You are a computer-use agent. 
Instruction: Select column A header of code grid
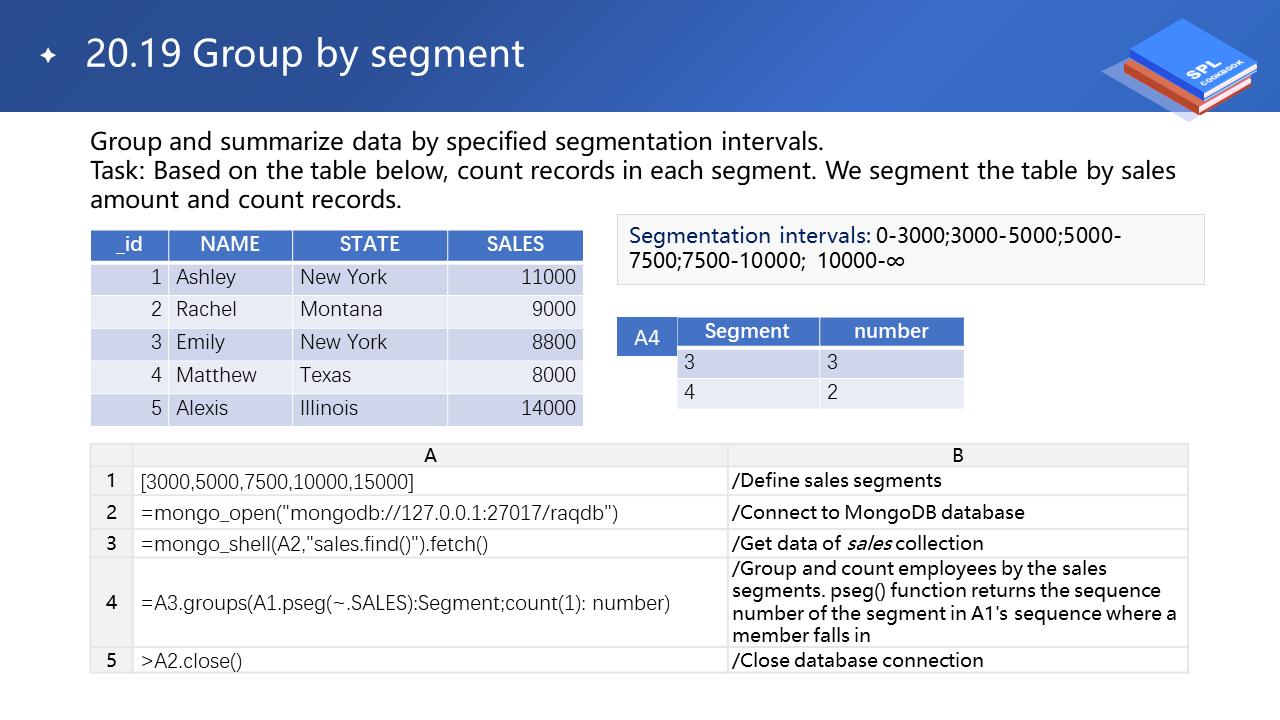430,455
